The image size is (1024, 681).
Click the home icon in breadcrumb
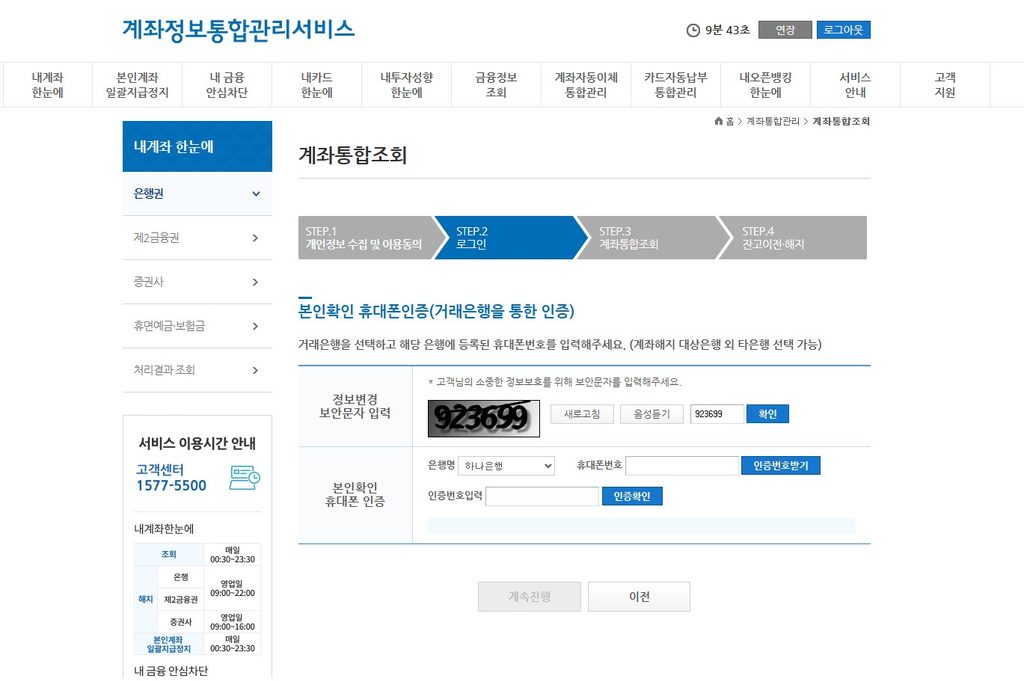[x=718, y=121]
